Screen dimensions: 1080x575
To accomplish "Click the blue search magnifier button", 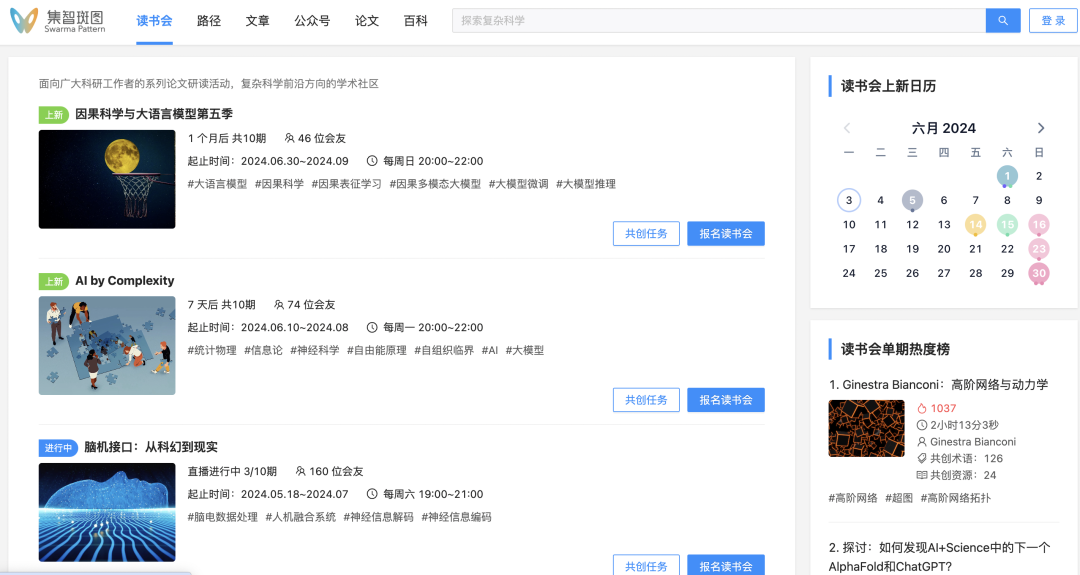I will (x=1002, y=21).
